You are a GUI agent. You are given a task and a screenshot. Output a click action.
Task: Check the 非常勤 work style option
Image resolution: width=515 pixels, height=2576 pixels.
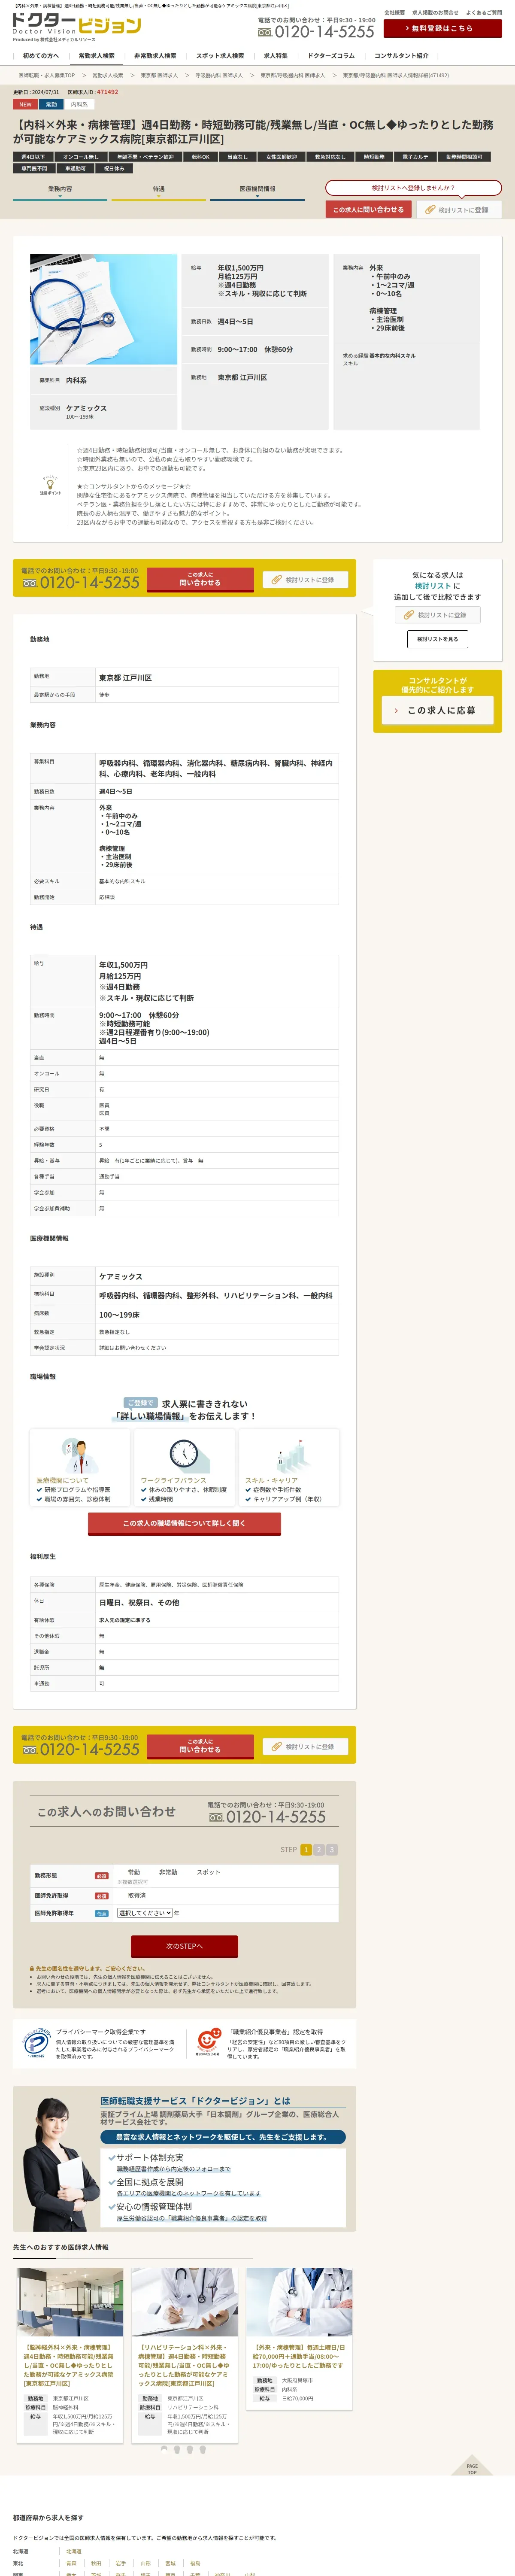168,1872
